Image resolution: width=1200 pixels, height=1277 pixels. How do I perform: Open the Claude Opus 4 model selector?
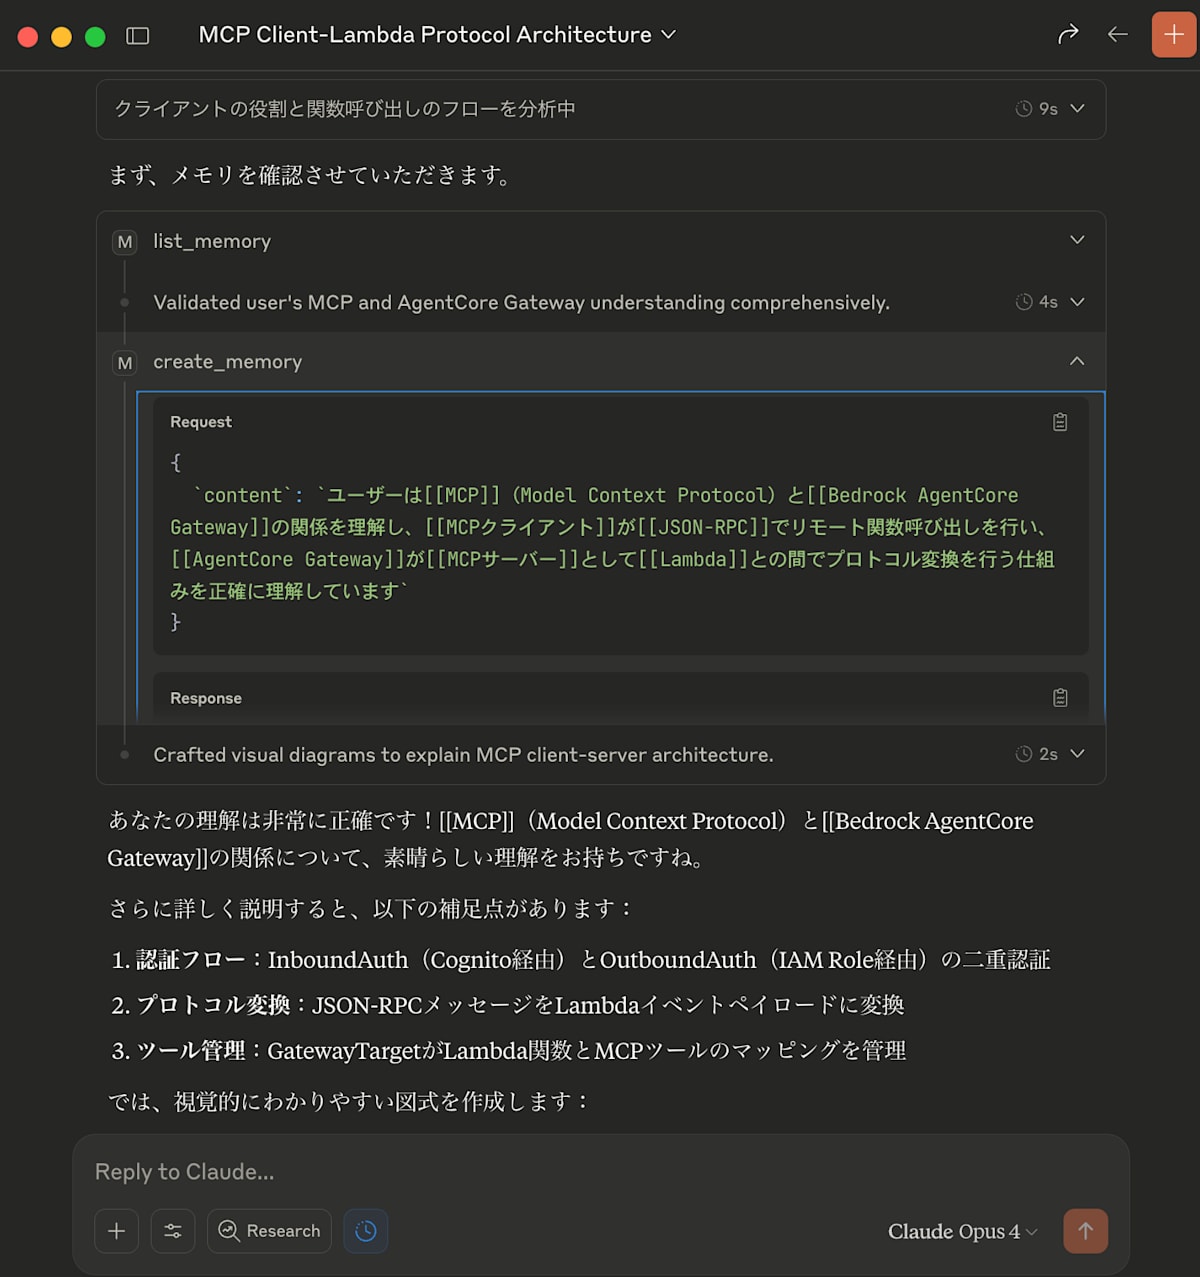pyautogui.click(x=962, y=1231)
